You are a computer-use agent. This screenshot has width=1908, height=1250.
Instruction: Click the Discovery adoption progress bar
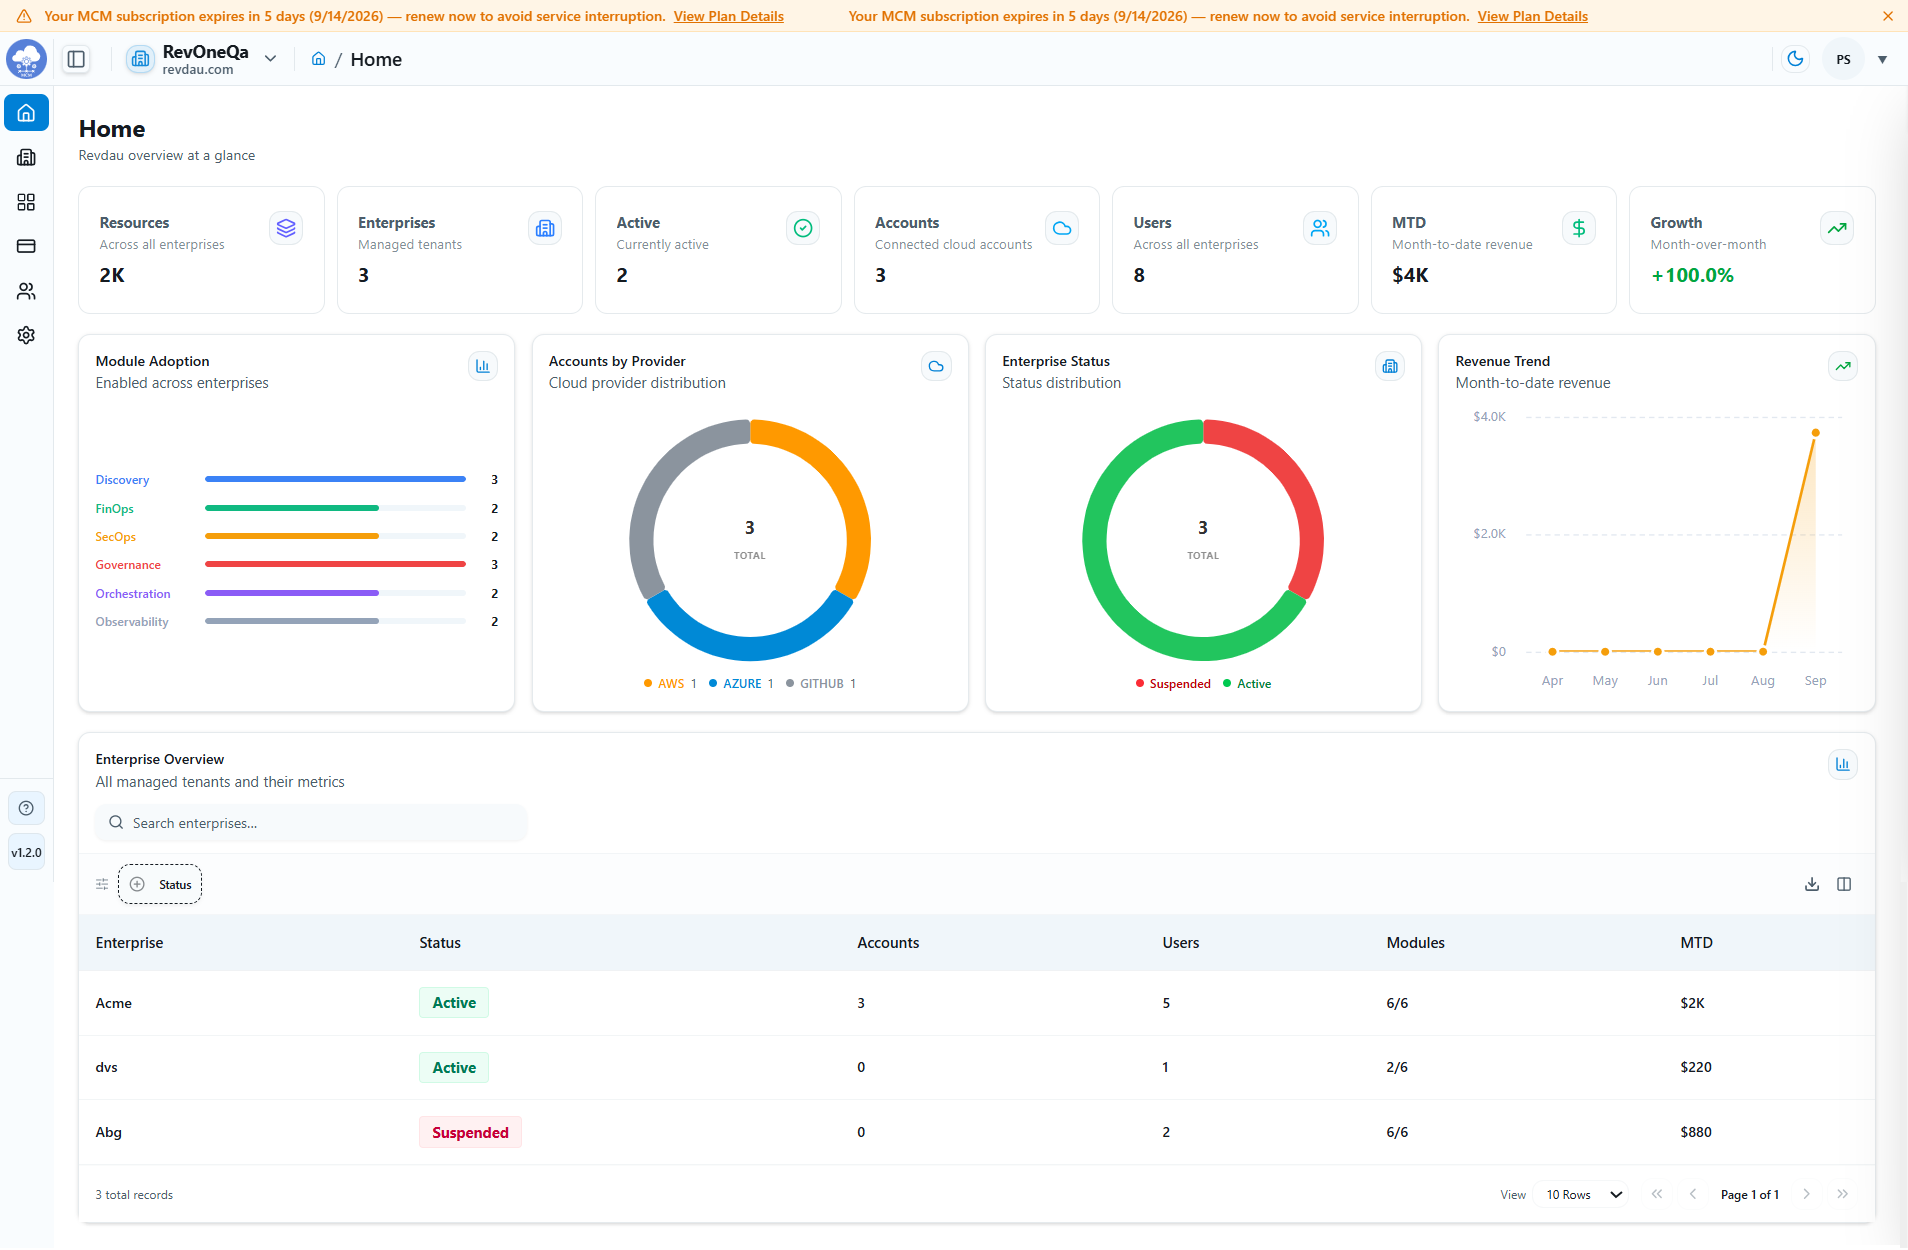pos(335,480)
